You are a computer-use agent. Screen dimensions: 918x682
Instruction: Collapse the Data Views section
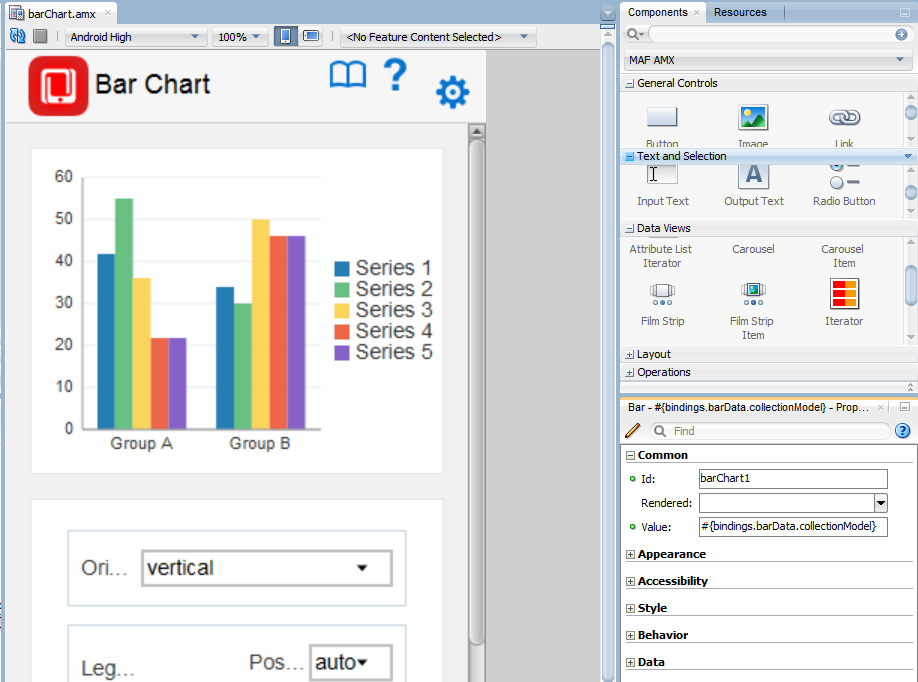click(629, 229)
